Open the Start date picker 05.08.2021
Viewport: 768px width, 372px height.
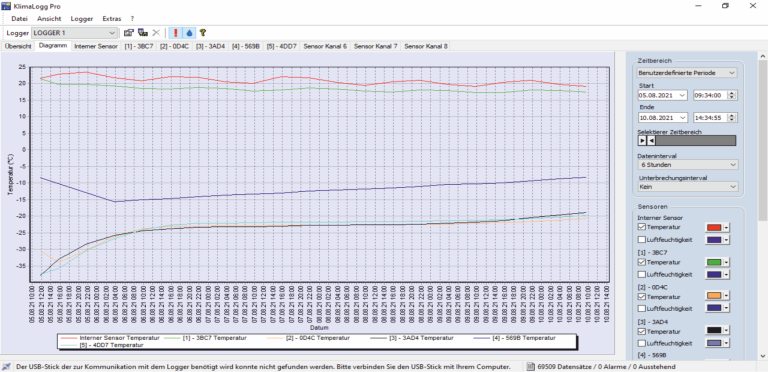point(662,95)
